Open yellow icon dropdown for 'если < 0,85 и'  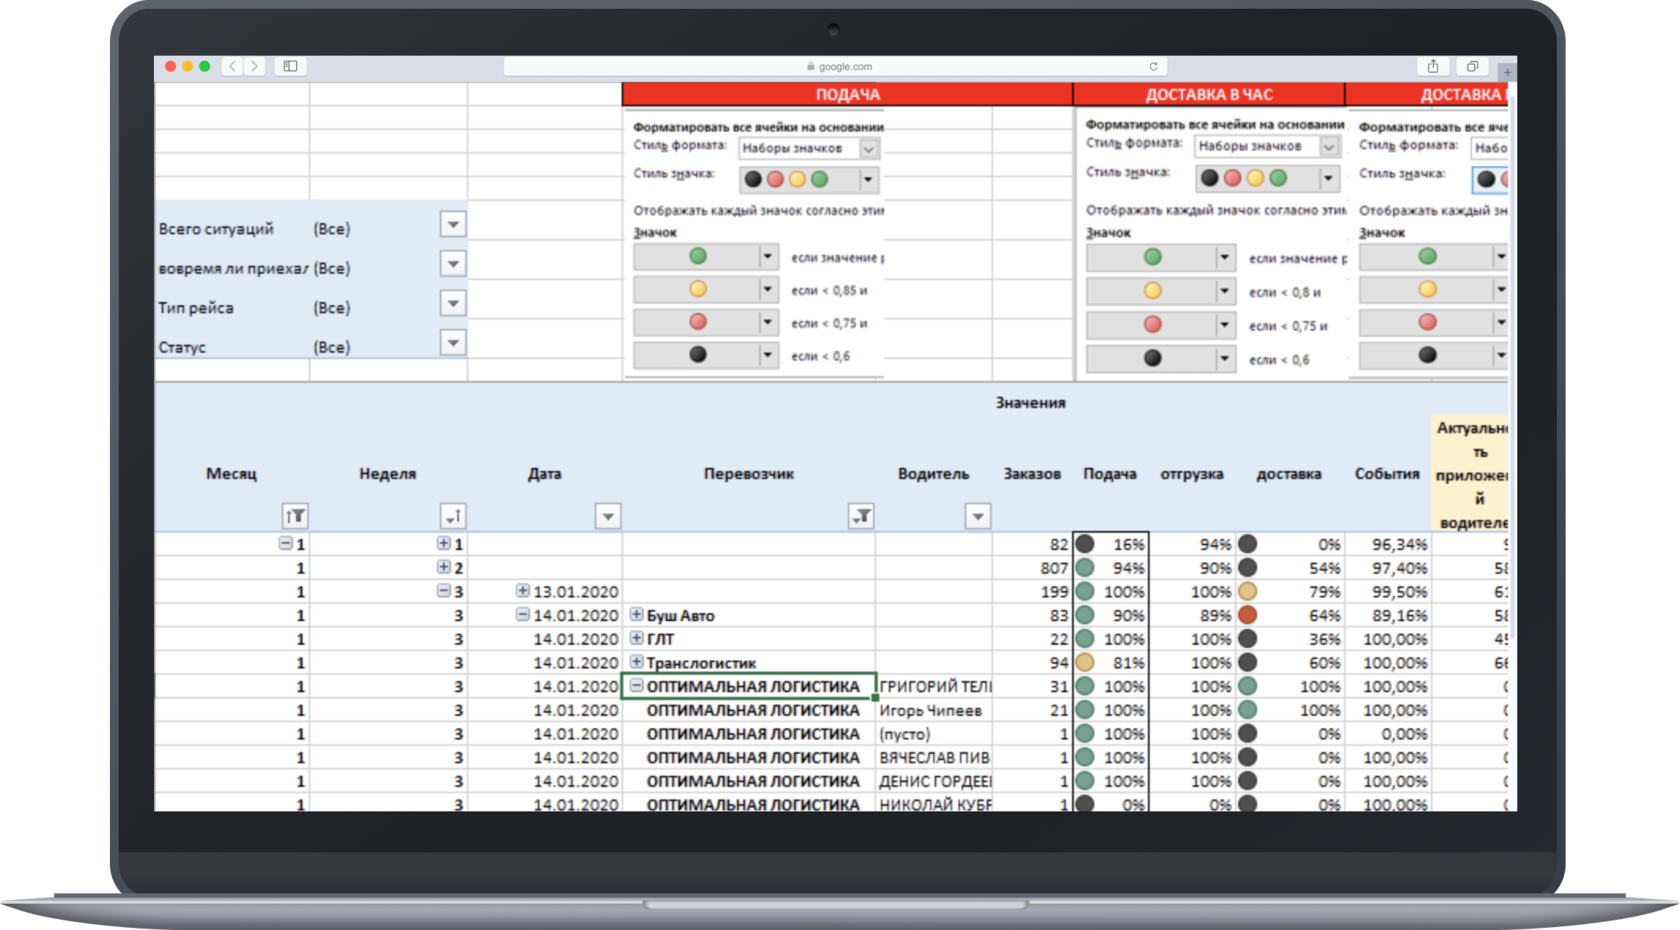pos(768,290)
